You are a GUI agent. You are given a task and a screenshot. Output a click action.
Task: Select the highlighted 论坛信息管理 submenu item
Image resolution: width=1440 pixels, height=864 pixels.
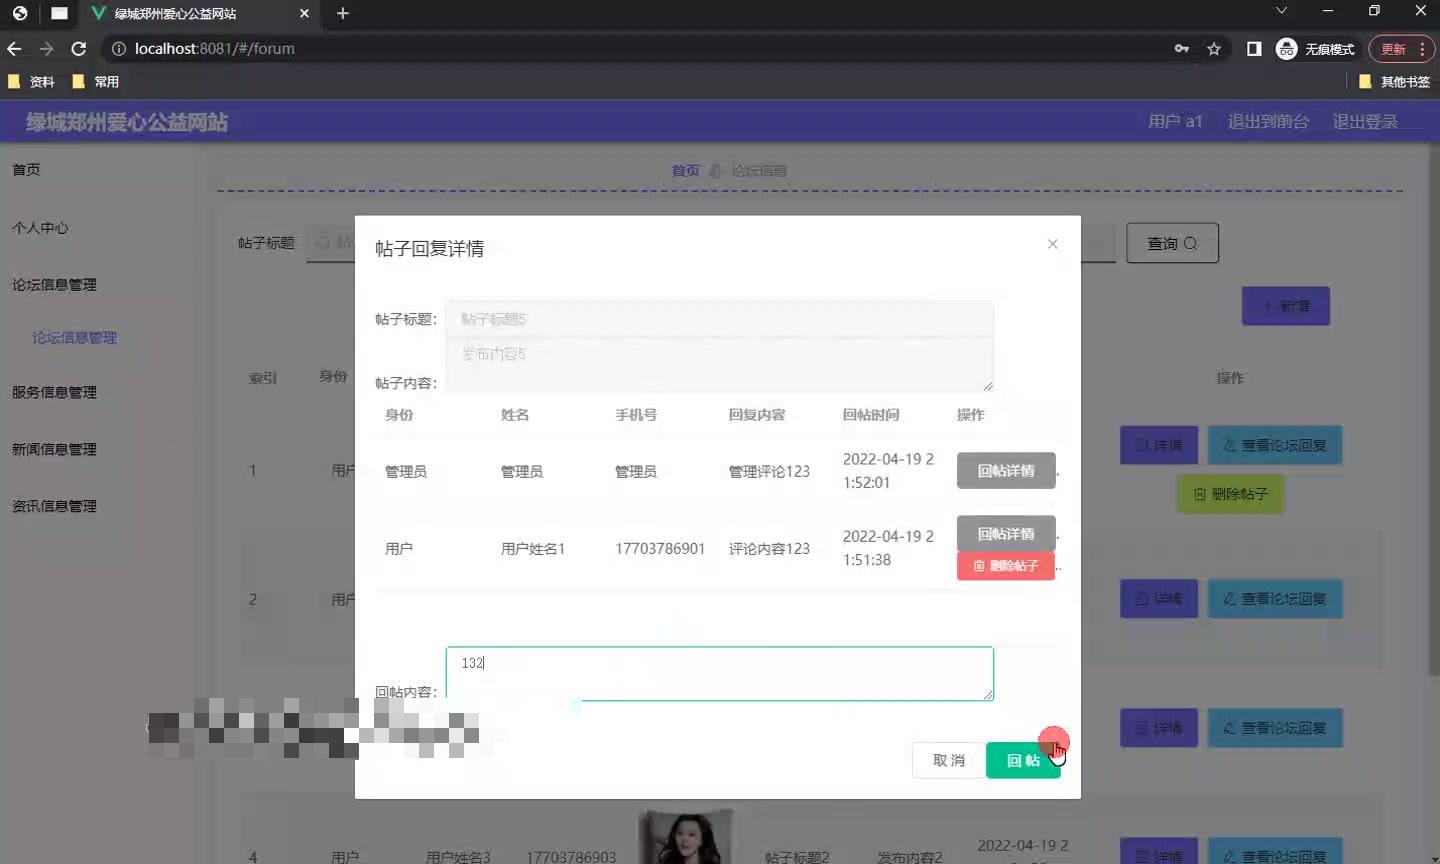pyautogui.click(x=74, y=338)
